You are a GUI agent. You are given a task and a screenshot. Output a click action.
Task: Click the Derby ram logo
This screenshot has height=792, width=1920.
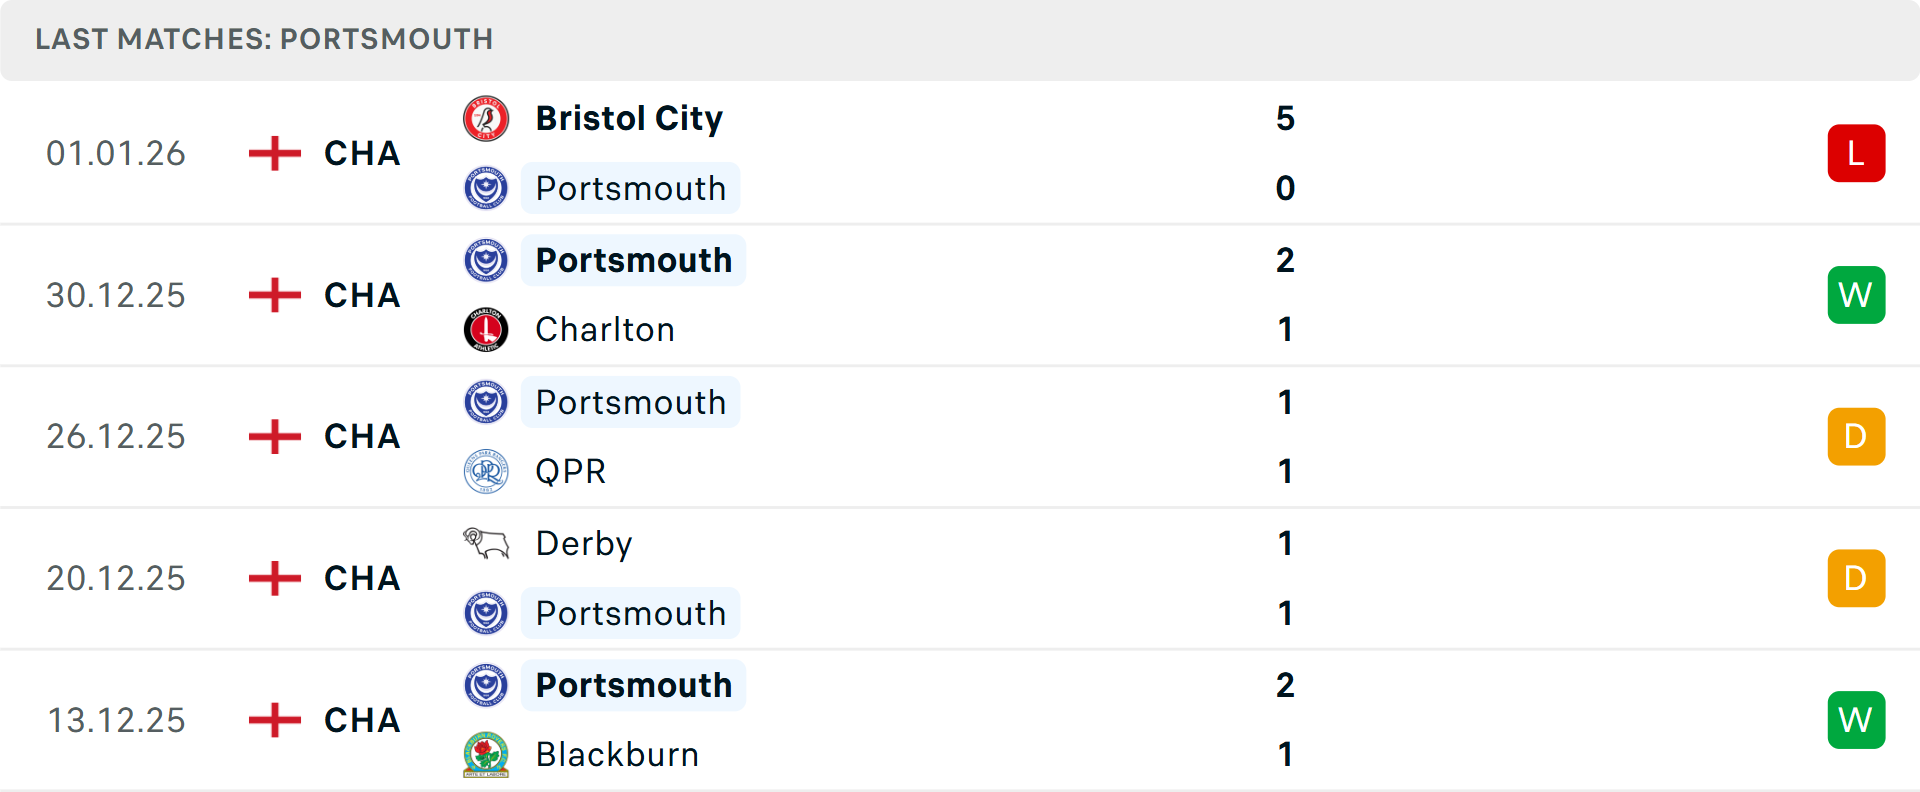point(486,543)
